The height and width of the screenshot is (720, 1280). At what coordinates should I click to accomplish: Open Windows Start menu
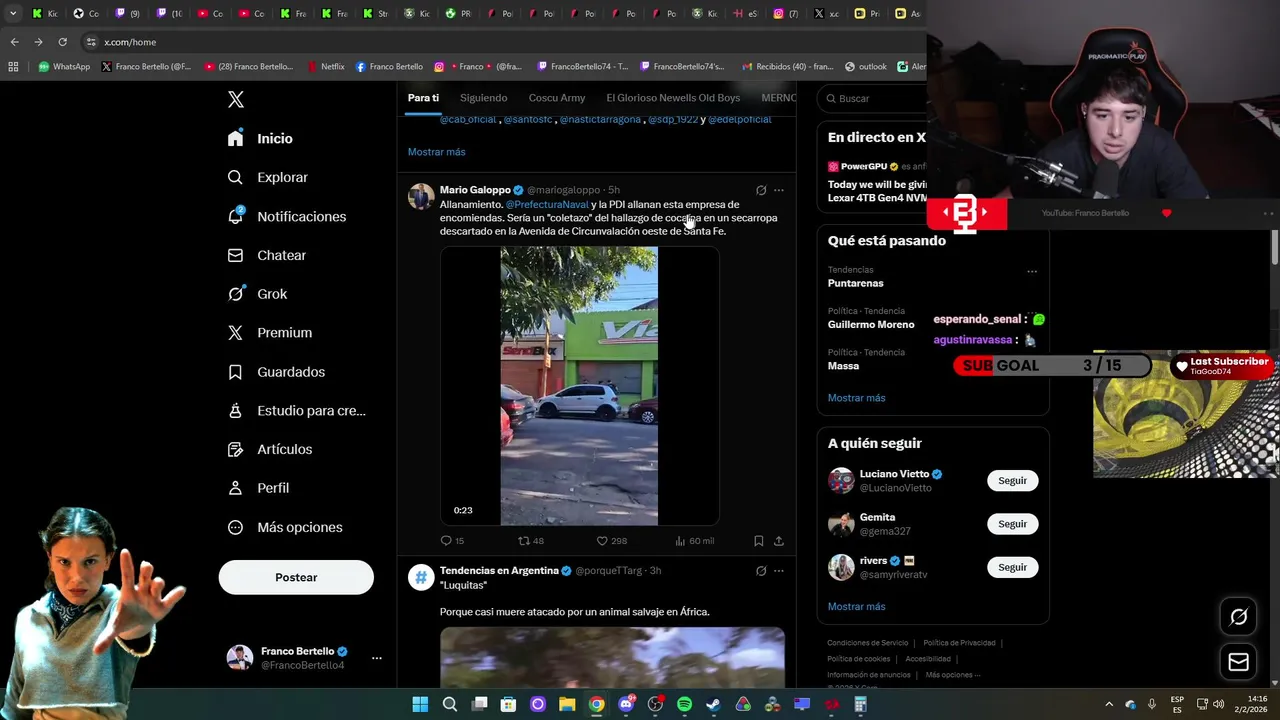[420, 705]
